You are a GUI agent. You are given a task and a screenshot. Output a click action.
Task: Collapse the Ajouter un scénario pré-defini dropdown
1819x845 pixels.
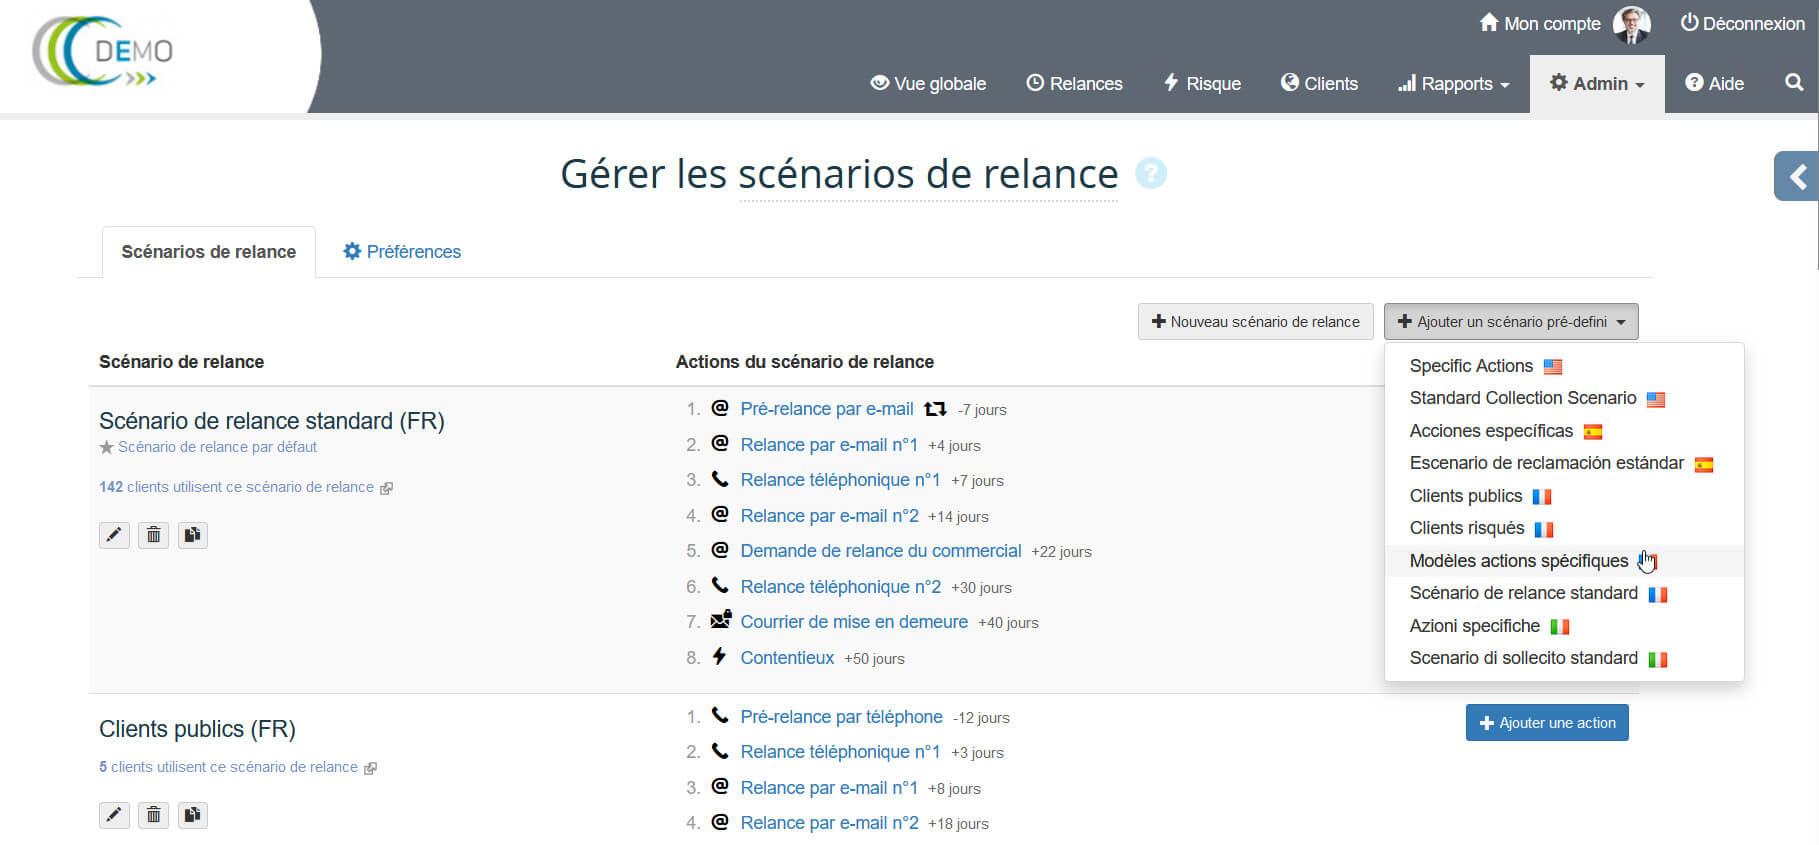(1510, 322)
